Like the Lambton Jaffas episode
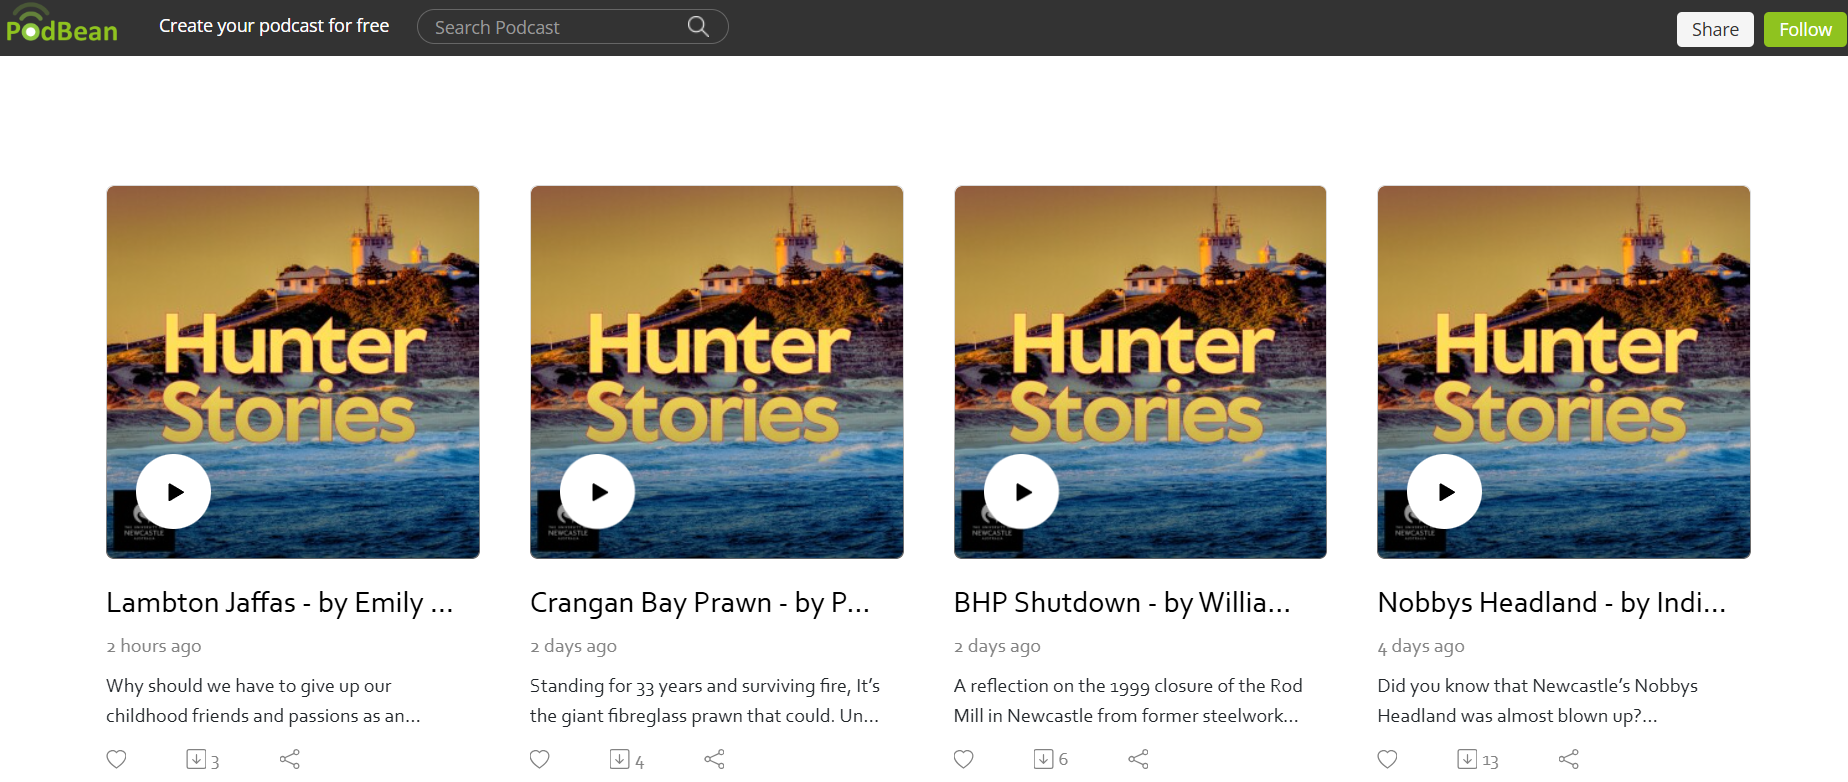Screen dimensions: 1848x782 117,759
